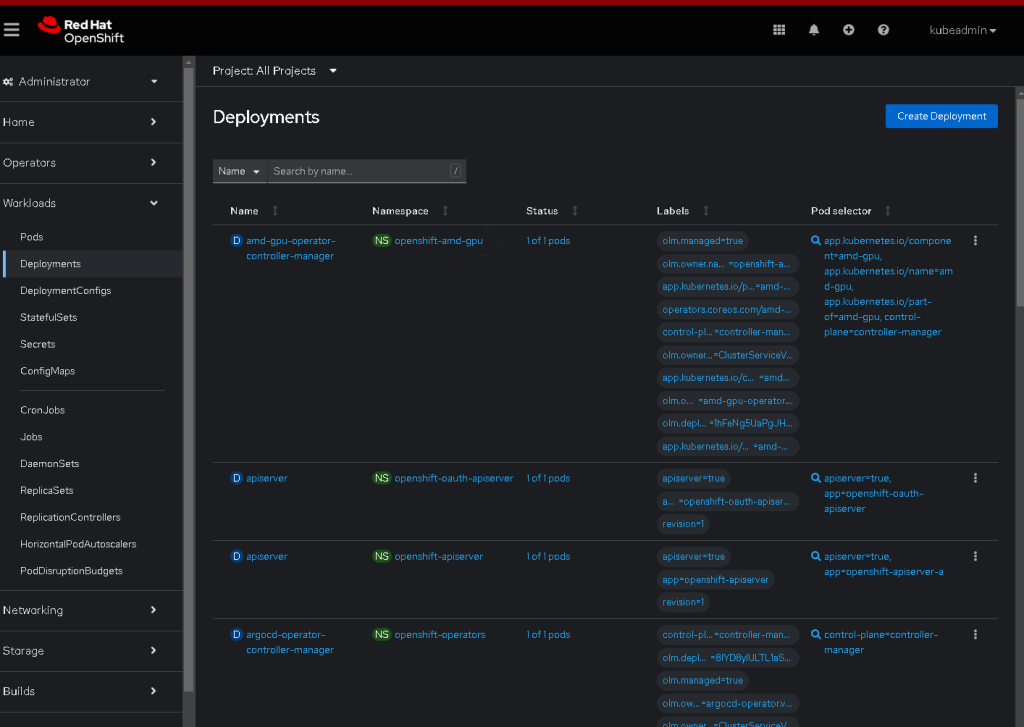Viewport: 1024px width, 727px height.
Task: Open Jobs in the sidebar
Action: point(31,437)
